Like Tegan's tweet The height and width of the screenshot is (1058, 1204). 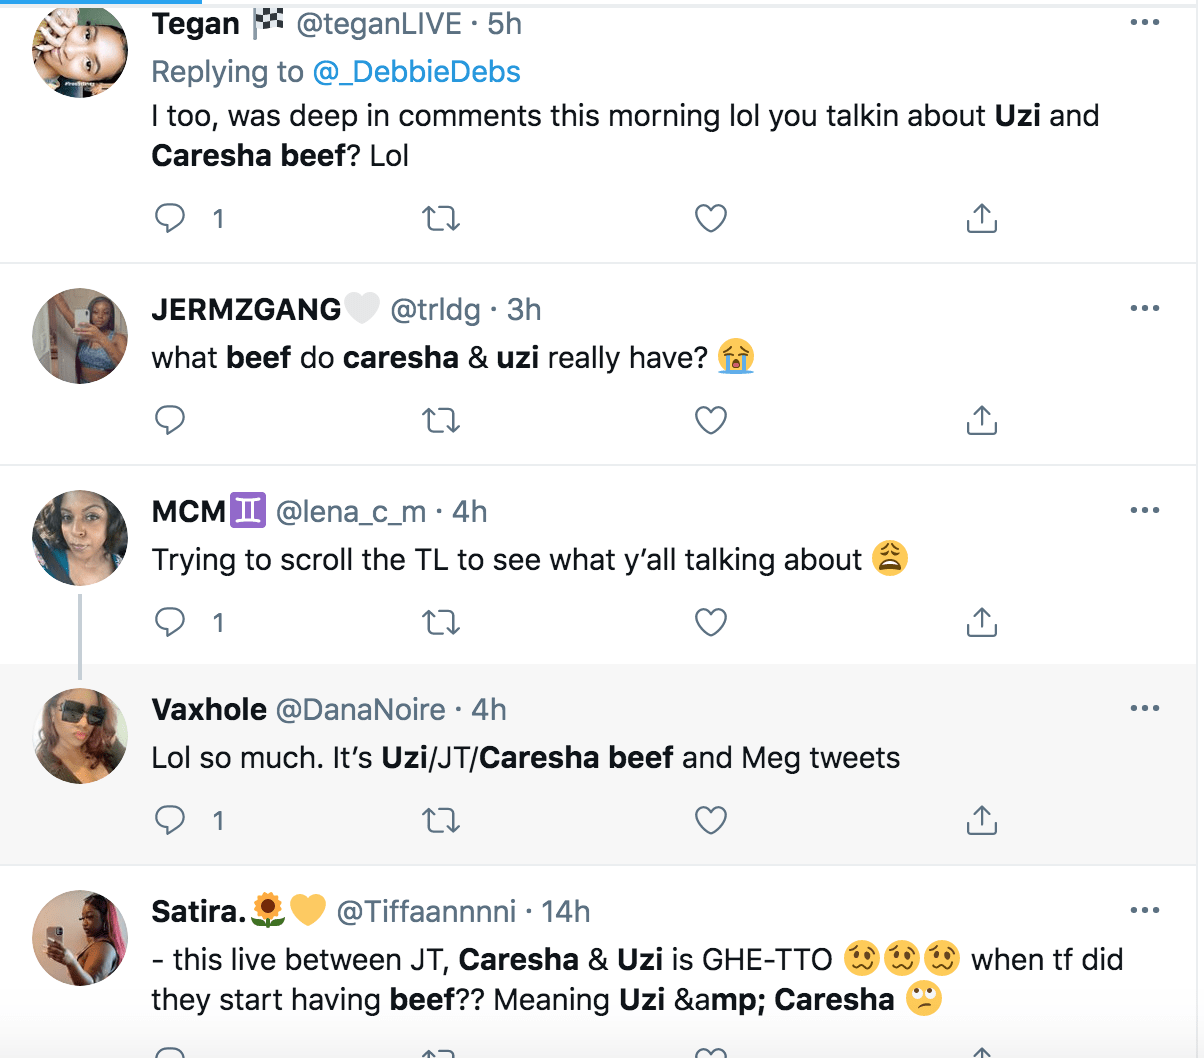pyautogui.click(x=711, y=218)
